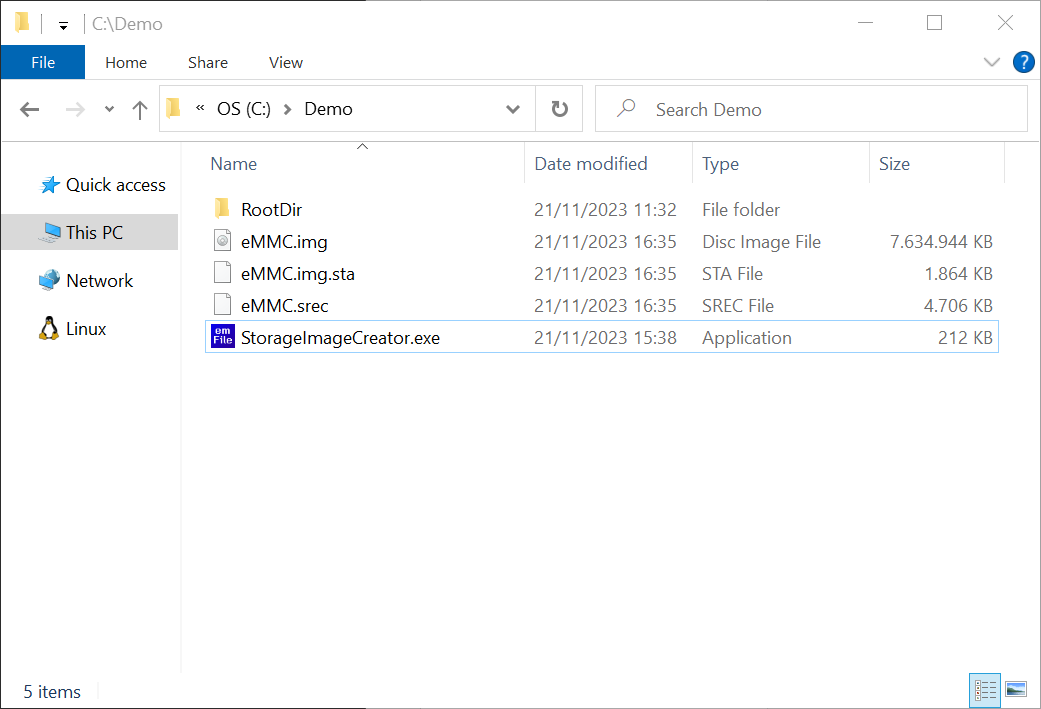
Task: Select This PC in the navigation pane
Action: coord(94,232)
